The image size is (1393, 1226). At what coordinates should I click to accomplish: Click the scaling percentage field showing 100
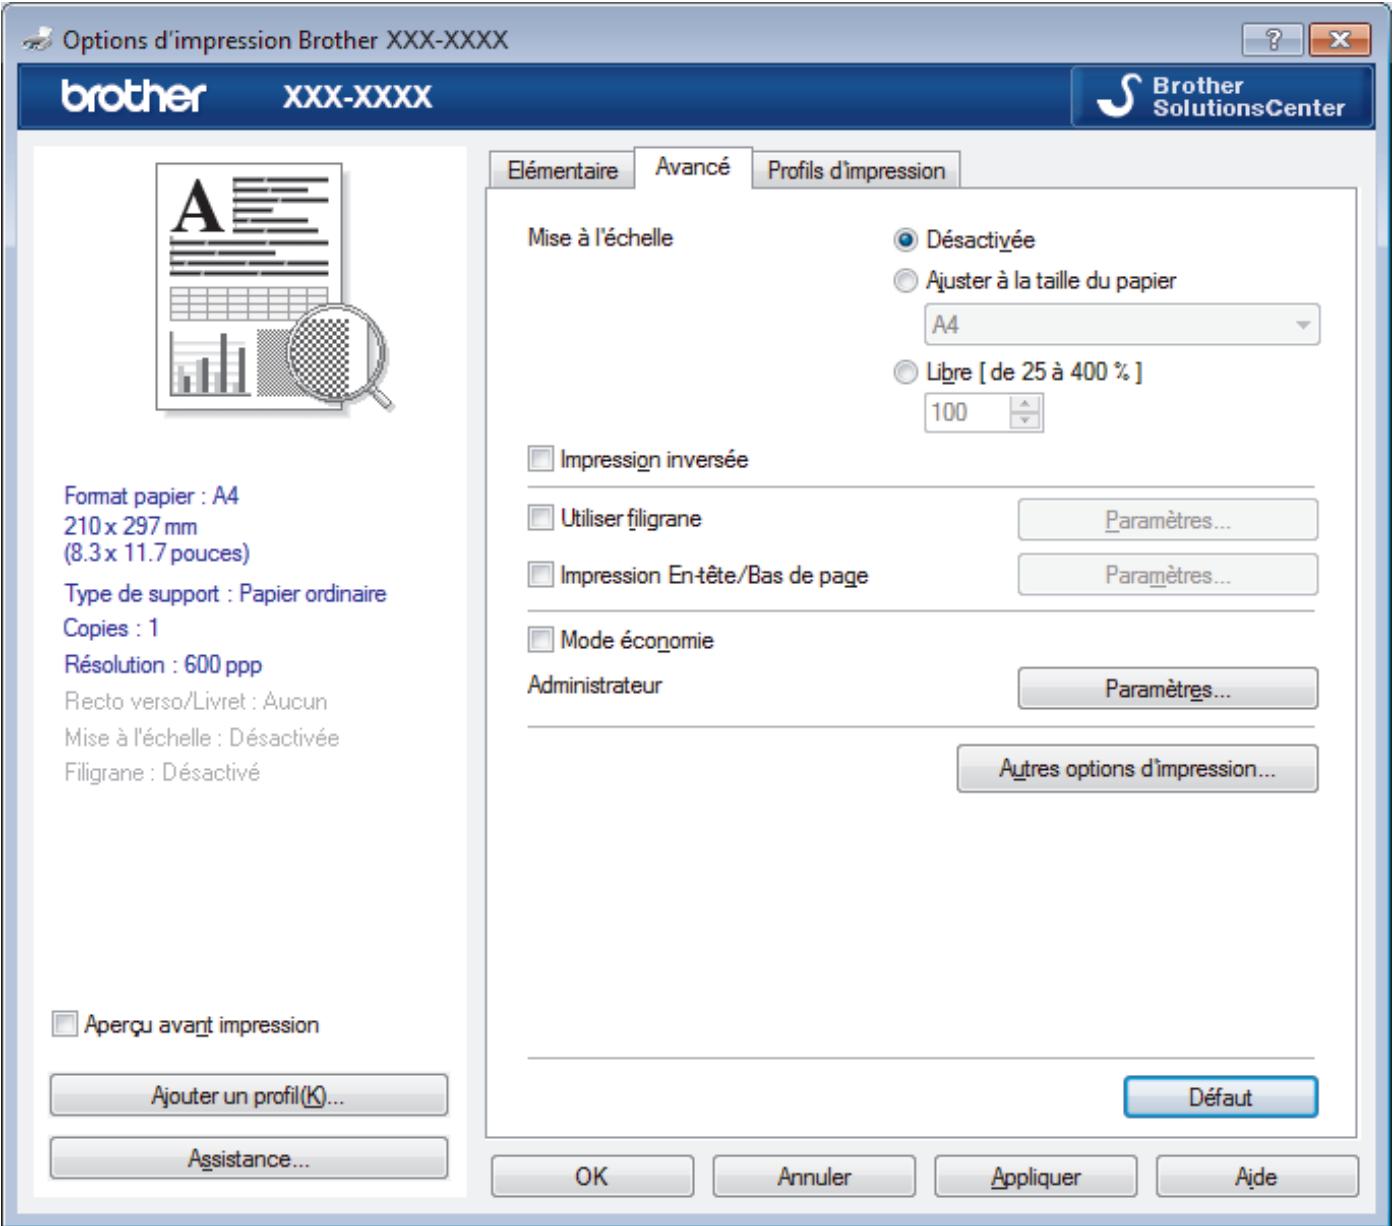966,412
